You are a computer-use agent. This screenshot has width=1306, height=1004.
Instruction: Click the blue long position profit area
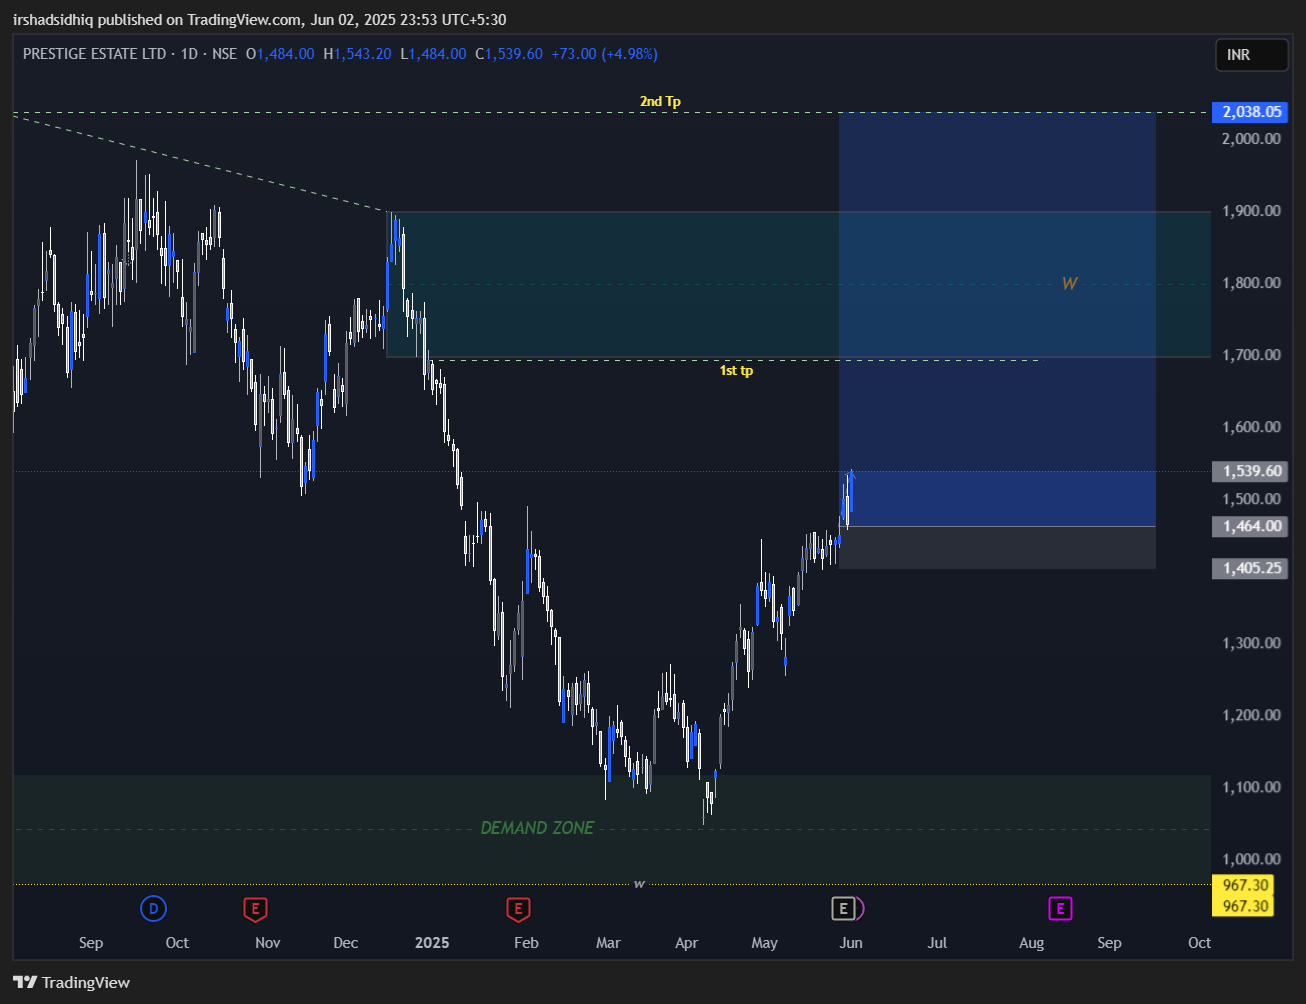click(x=997, y=319)
